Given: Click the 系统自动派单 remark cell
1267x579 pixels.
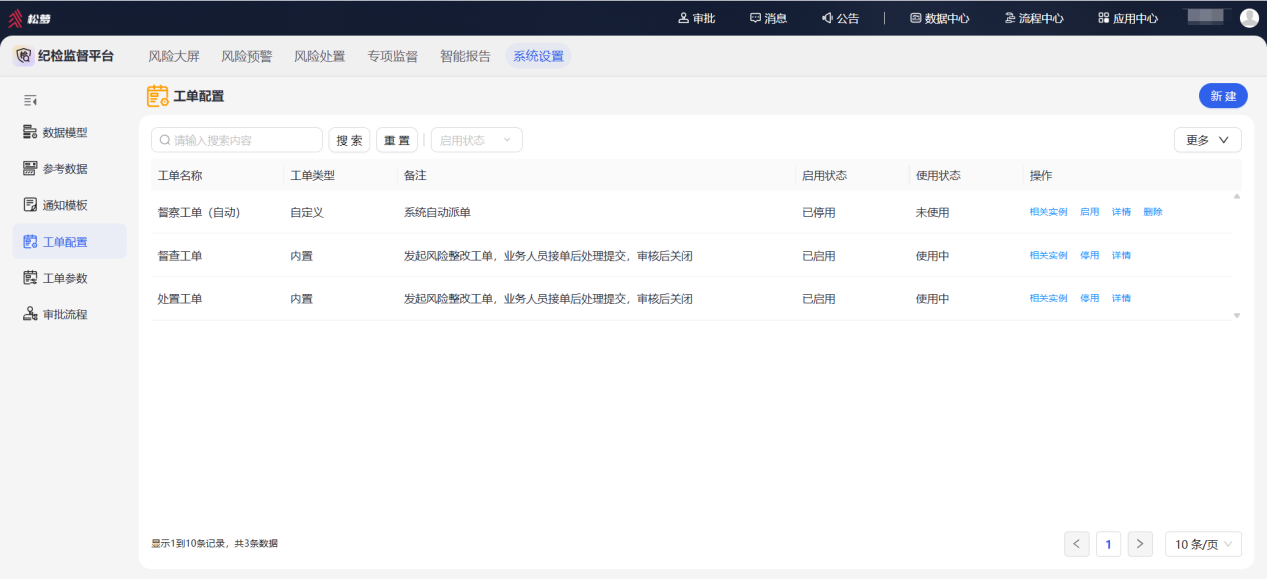Looking at the screenshot, I should [x=437, y=212].
